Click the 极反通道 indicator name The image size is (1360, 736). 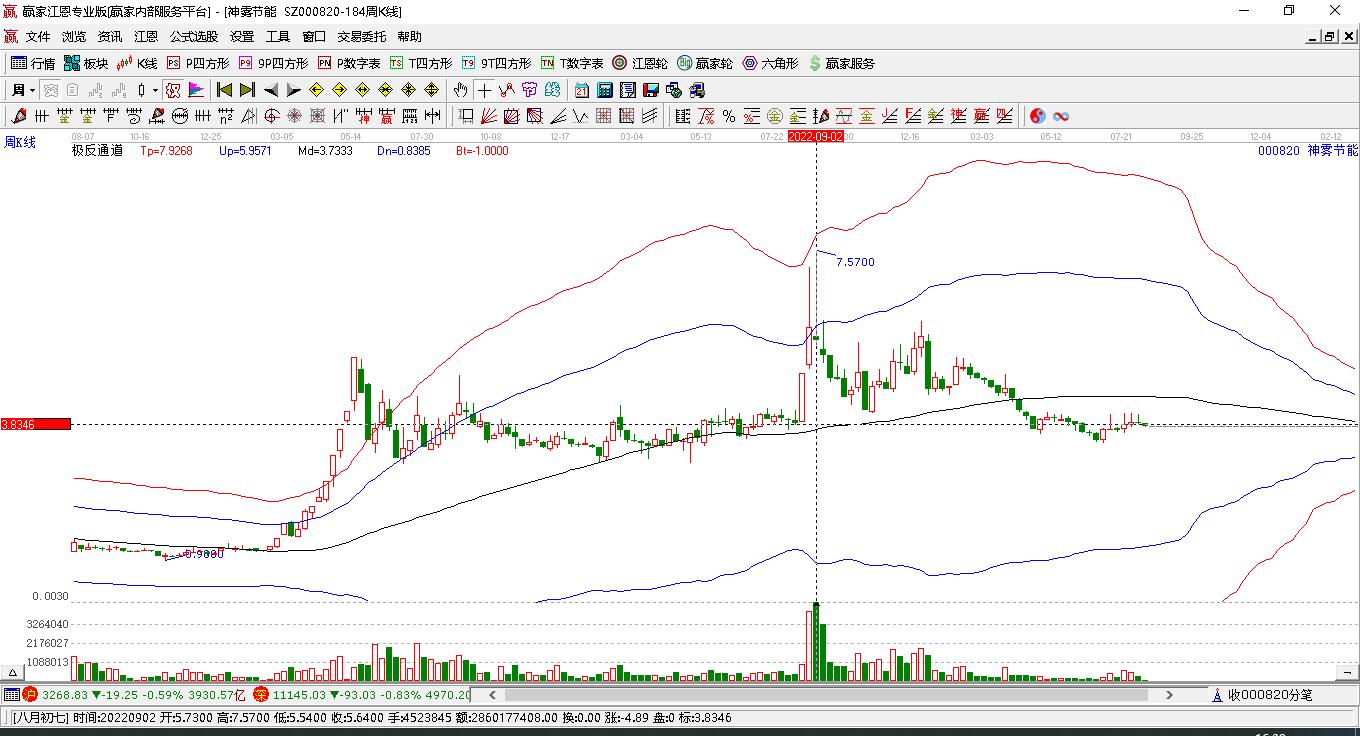[x=97, y=151]
